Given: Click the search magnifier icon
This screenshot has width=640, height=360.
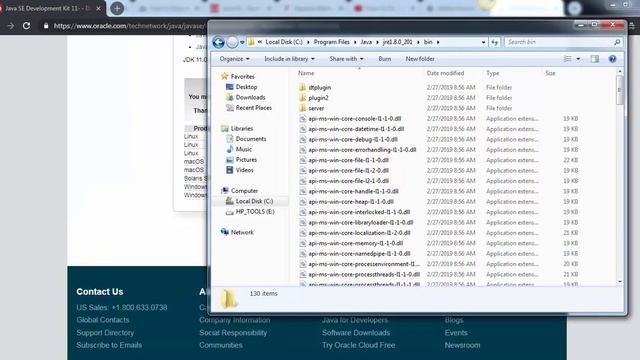Looking at the screenshot, I should [617, 42].
